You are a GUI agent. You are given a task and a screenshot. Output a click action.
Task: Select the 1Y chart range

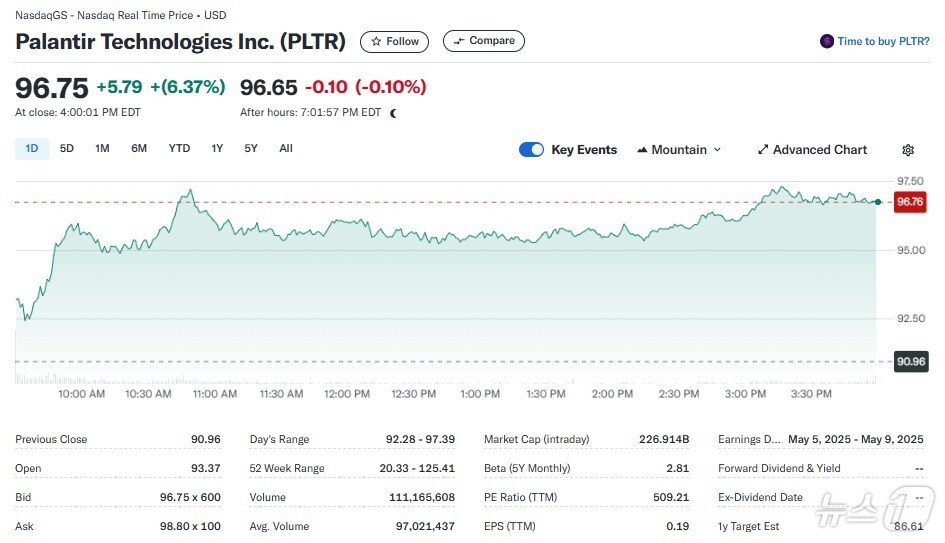click(217, 149)
